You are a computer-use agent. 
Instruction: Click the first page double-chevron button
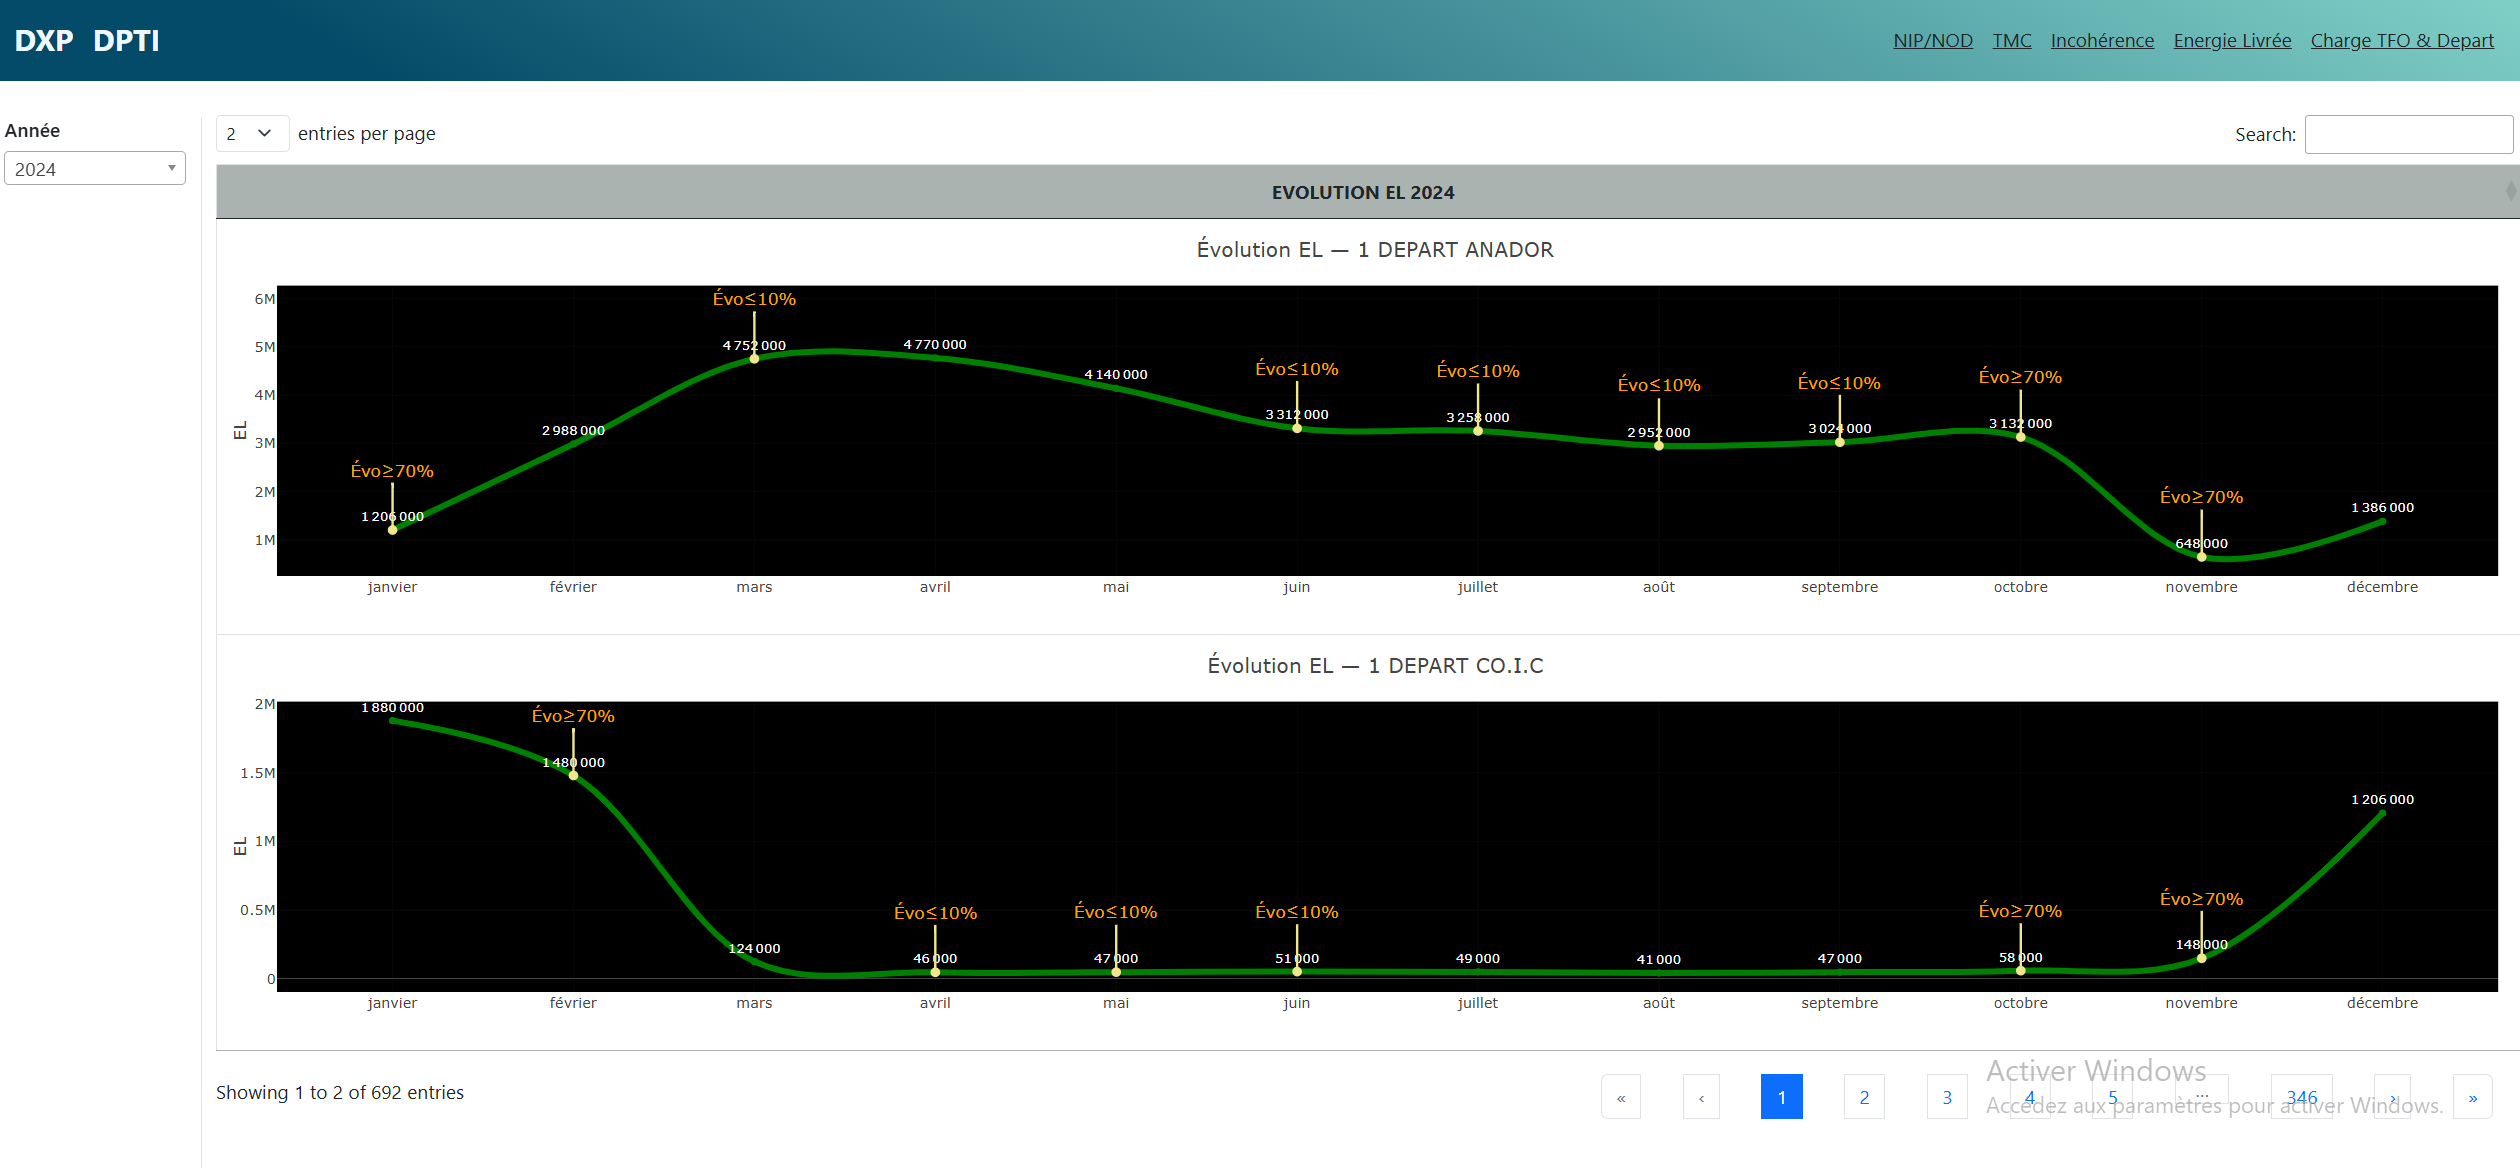pos(1620,1097)
